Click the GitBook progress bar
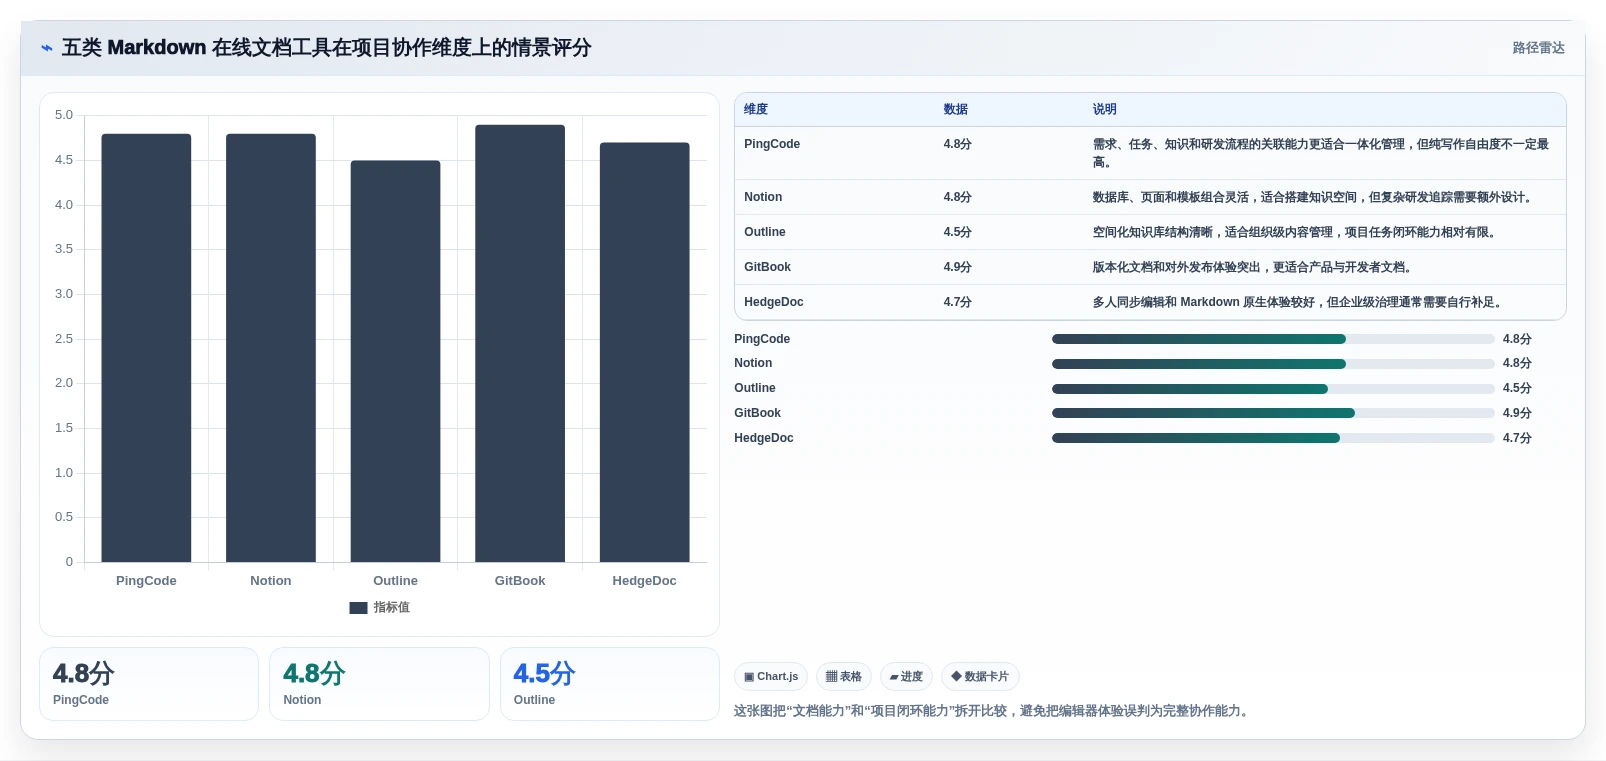Viewport: 1606px width, 761px height. [x=1273, y=413]
